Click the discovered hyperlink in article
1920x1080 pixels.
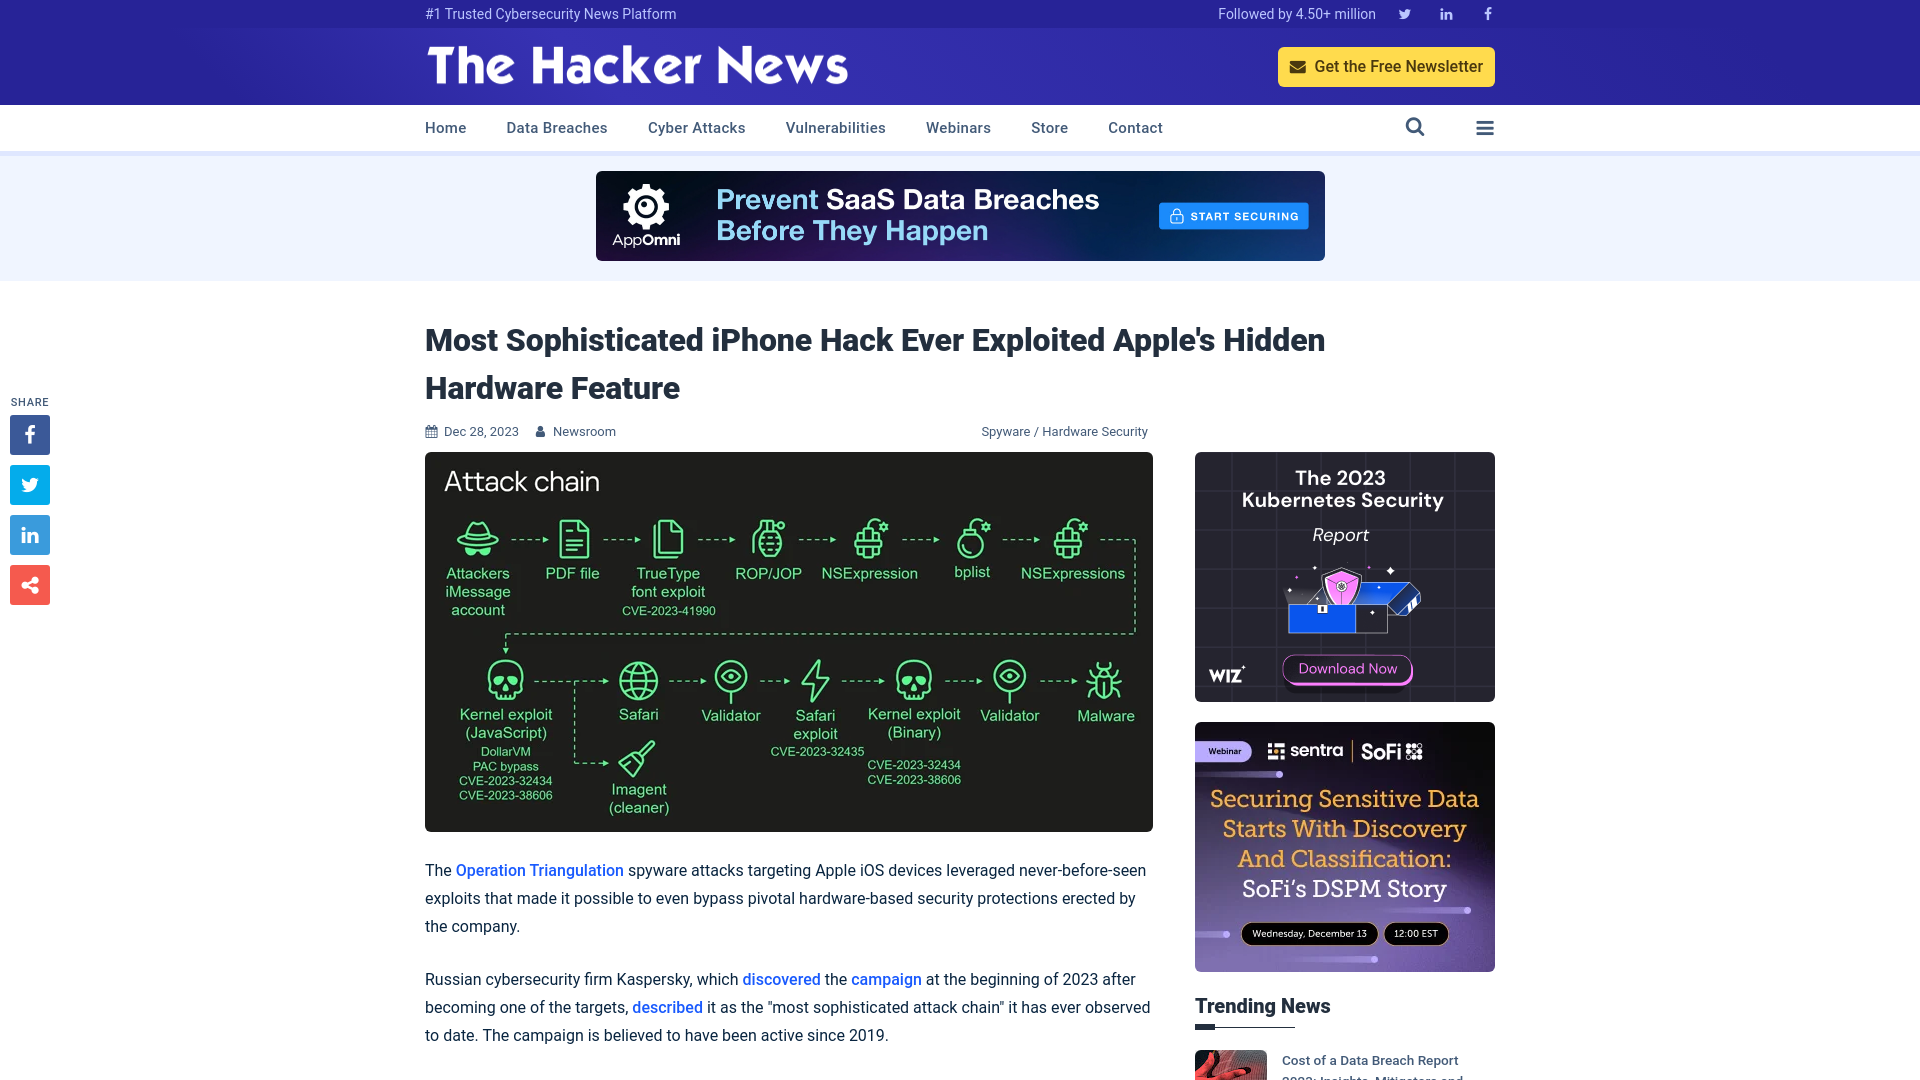[781, 978]
